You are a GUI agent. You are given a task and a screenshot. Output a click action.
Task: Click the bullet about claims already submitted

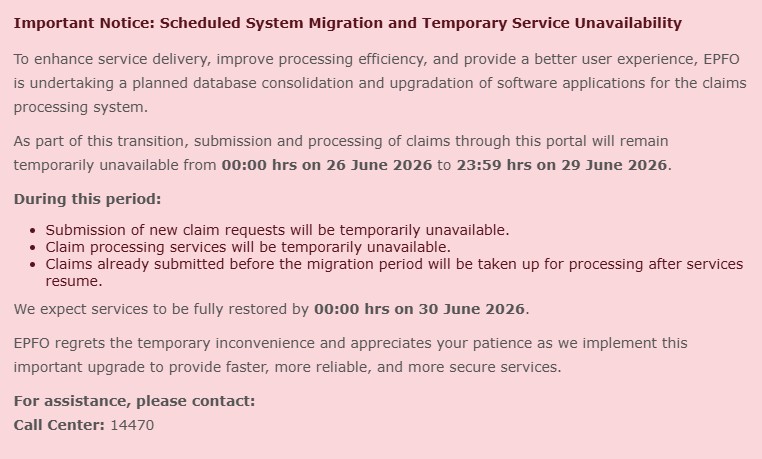394,272
